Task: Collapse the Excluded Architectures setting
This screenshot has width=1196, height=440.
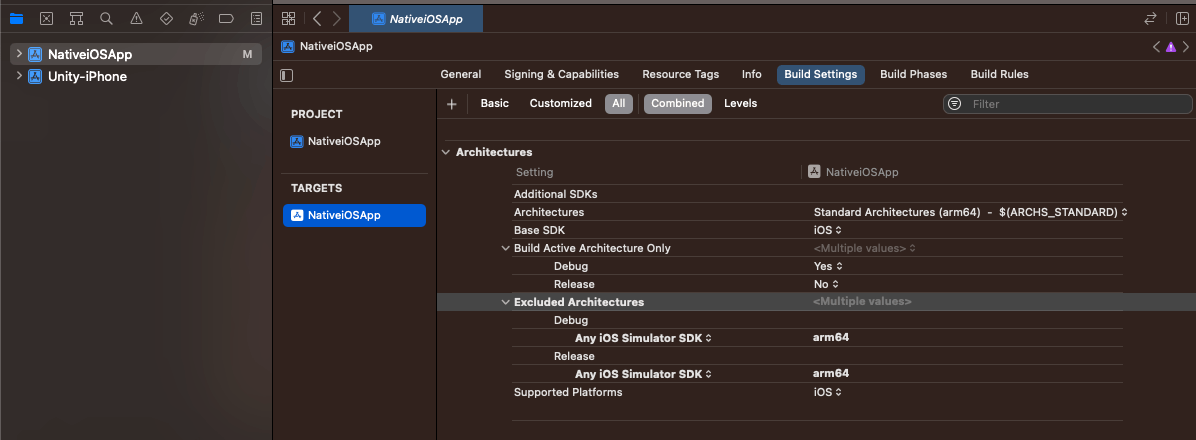Action: (505, 302)
